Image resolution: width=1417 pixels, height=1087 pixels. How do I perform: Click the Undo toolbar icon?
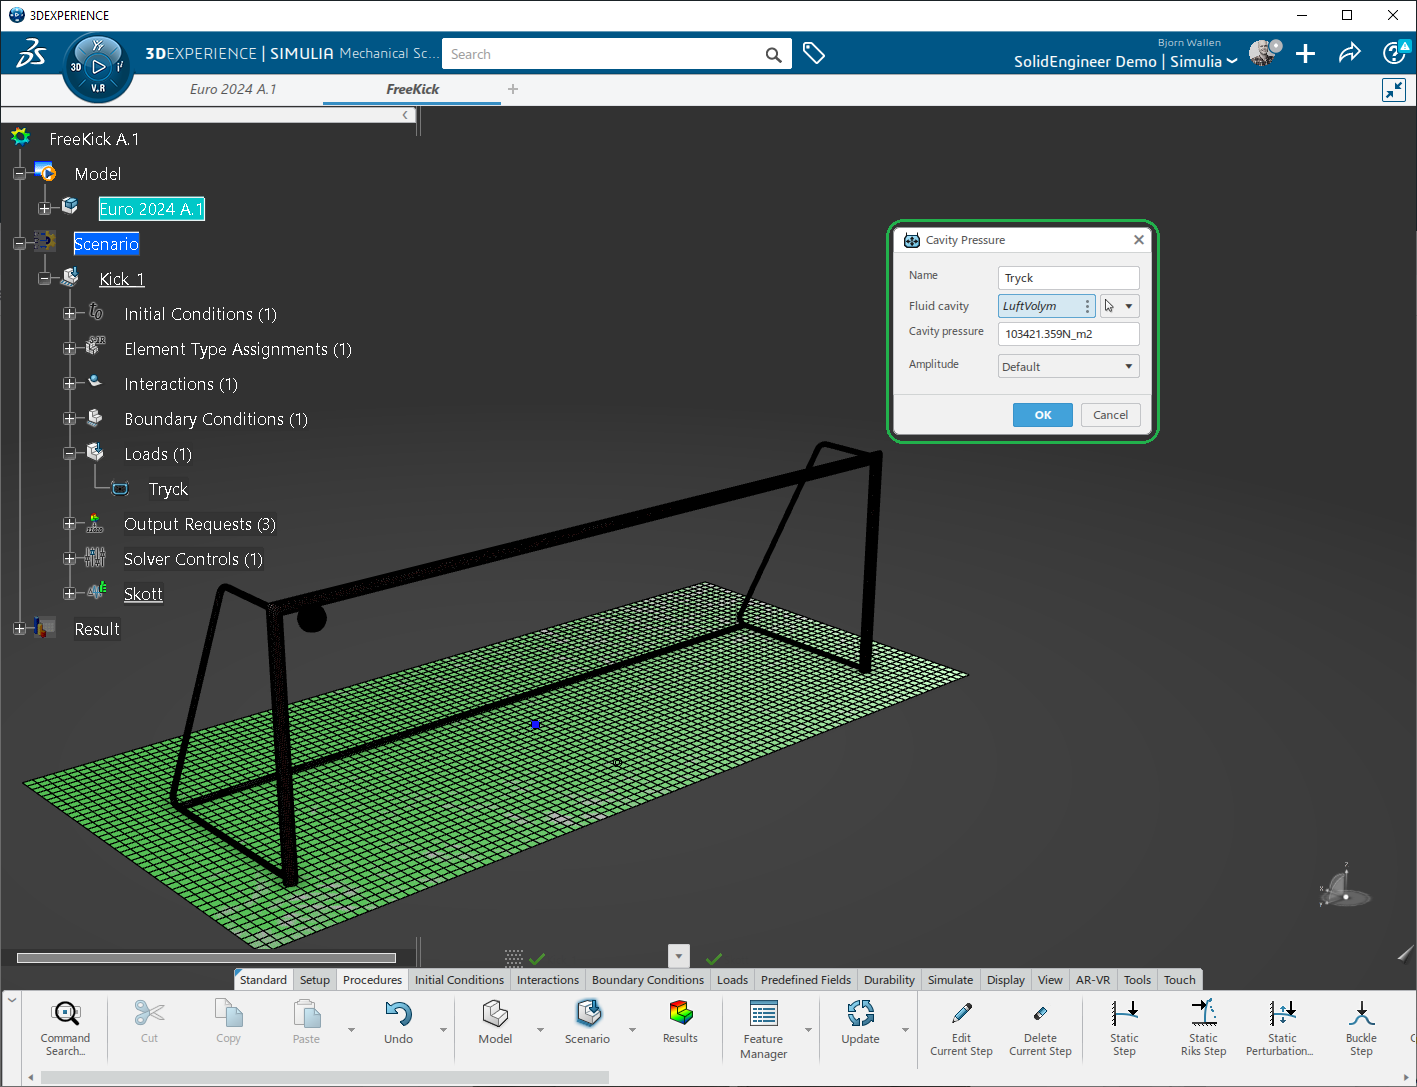(398, 1014)
